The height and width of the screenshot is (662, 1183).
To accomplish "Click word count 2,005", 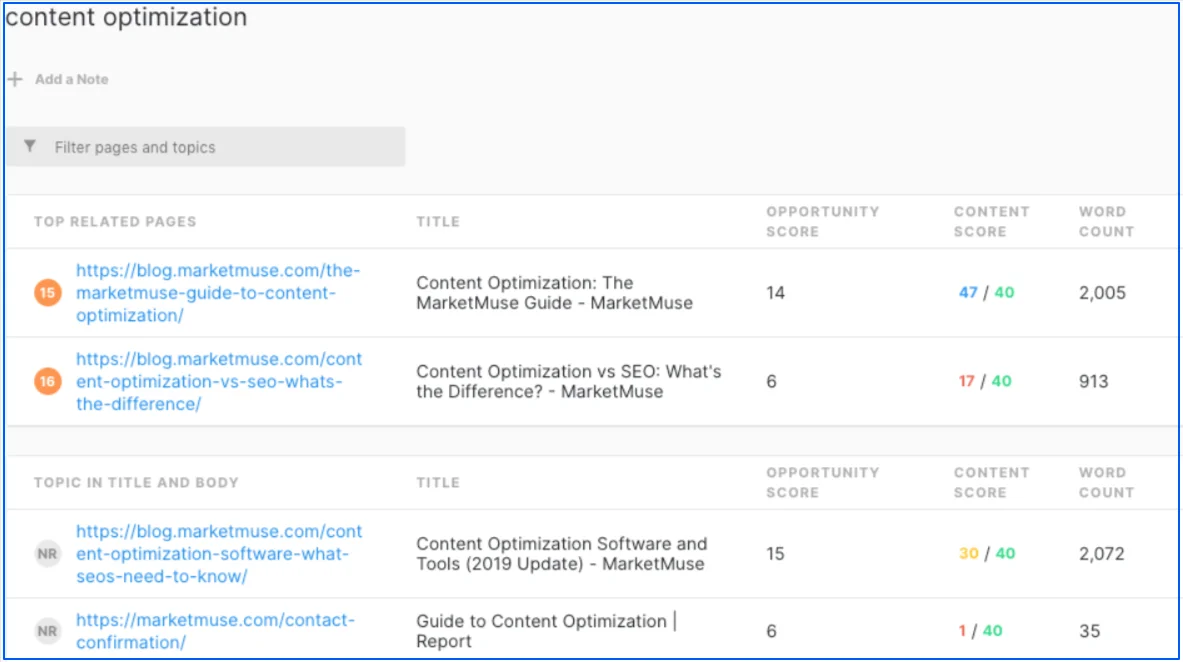I will [1102, 293].
